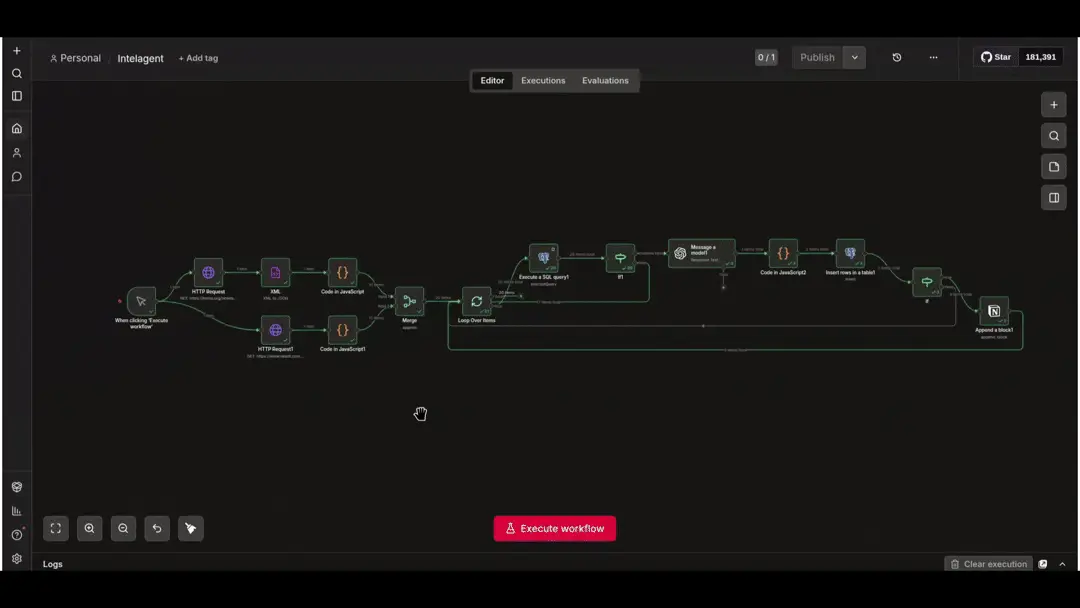
Task: Zoom in on the canvas
Action: coord(90,528)
